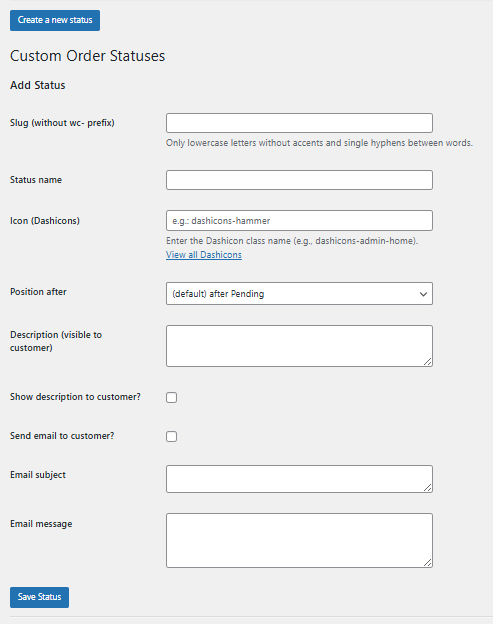The height and width of the screenshot is (624, 493).
Task: Click the Send email to customer? label text
Action: [62, 436]
